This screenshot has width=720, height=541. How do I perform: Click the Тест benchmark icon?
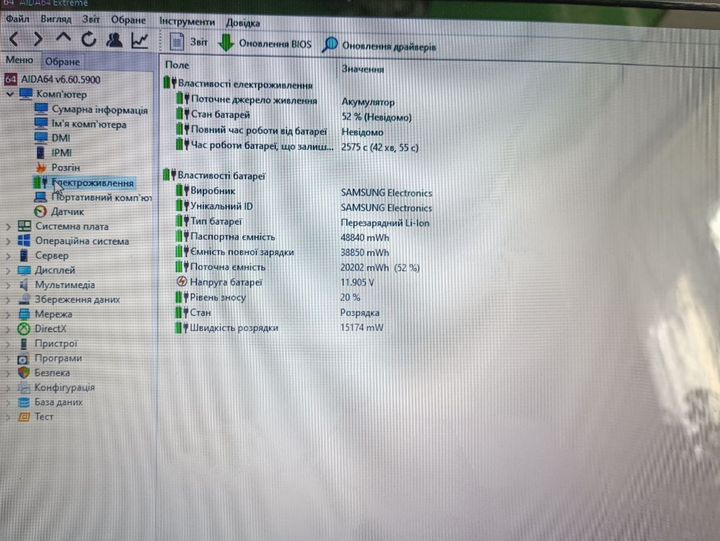pos(23,417)
